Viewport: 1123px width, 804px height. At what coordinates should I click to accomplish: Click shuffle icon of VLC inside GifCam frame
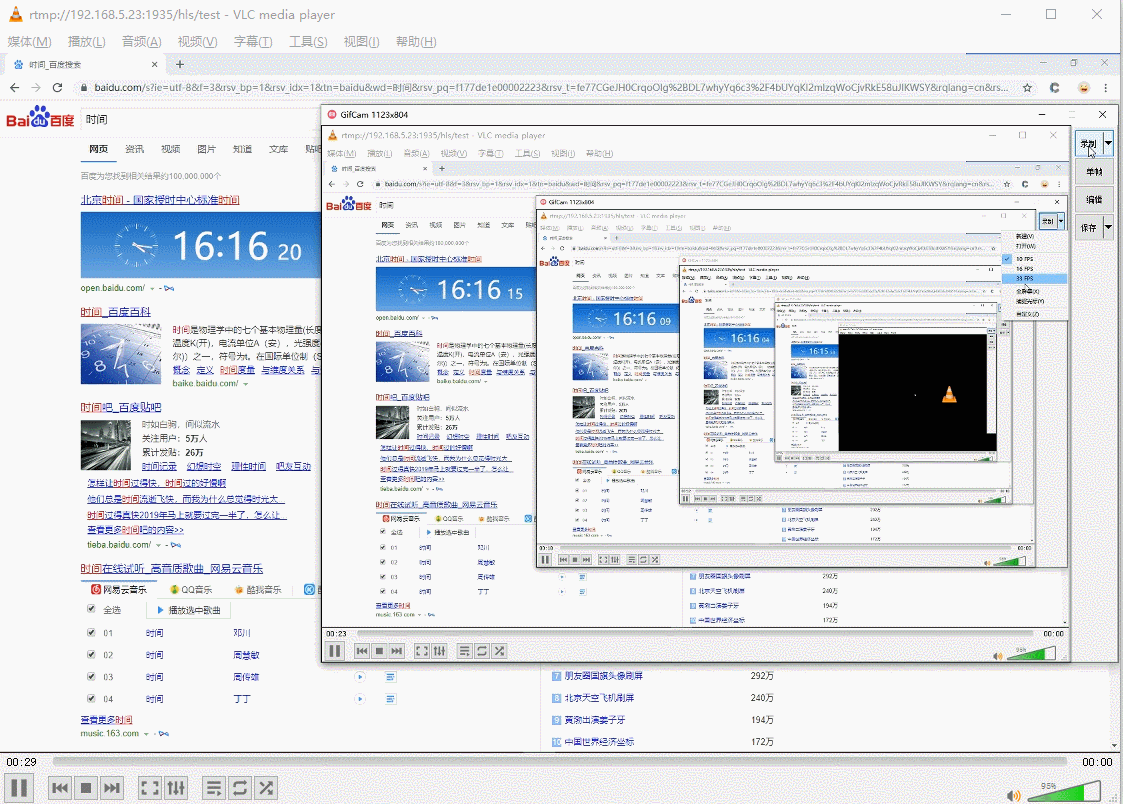(x=499, y=651)
